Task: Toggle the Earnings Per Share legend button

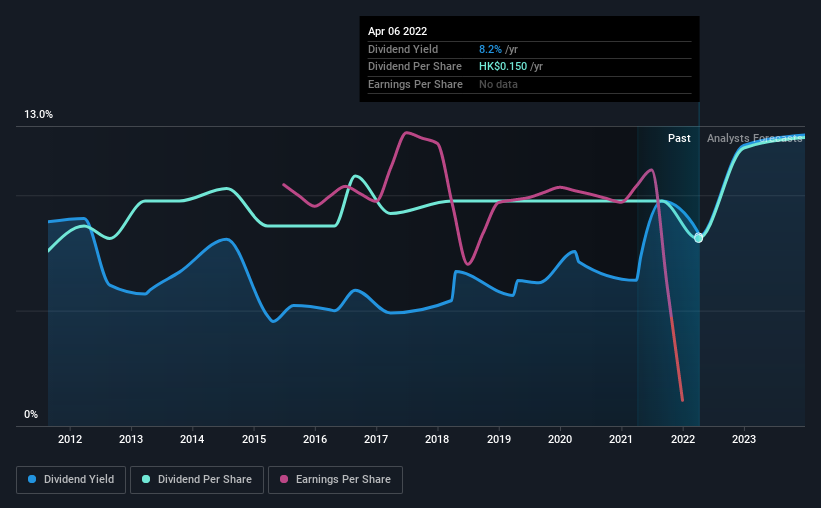Action: (335, 480)
